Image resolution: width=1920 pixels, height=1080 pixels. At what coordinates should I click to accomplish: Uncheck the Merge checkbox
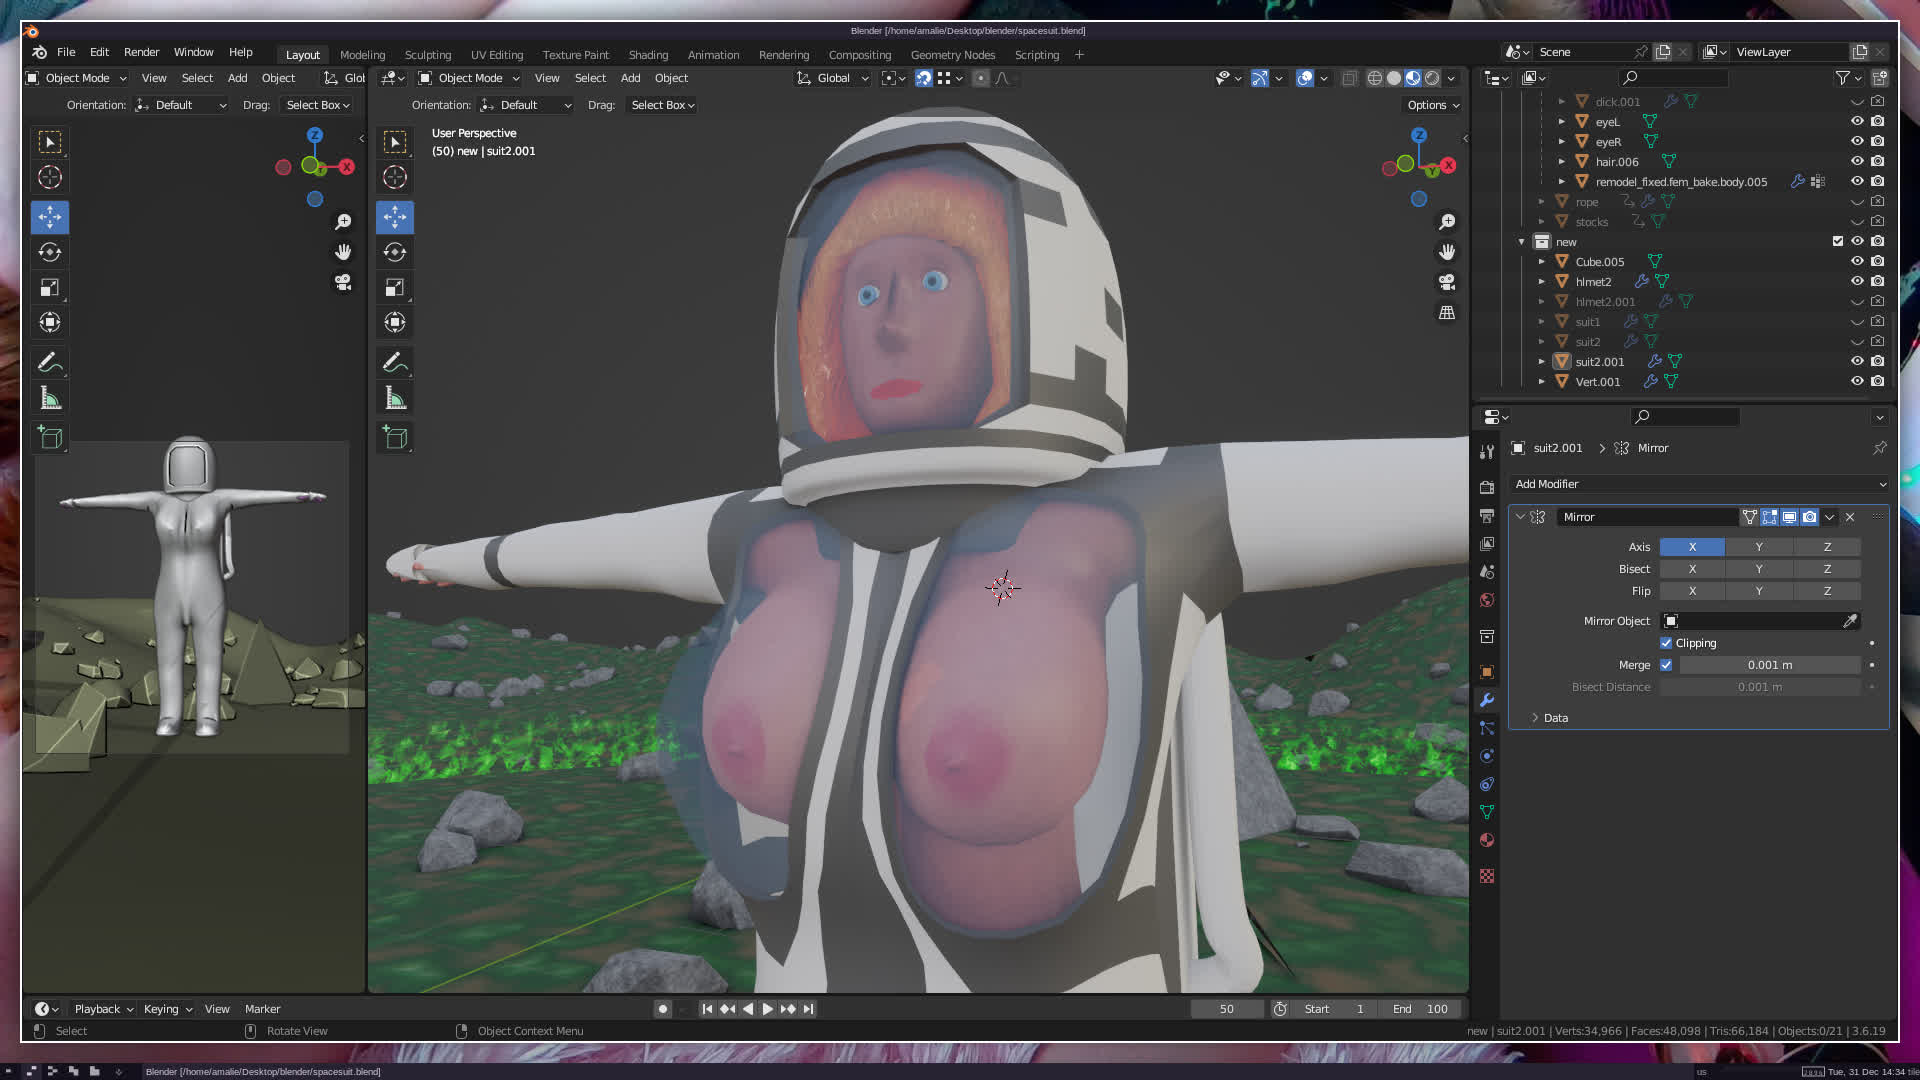click(x=1666, y=665)
